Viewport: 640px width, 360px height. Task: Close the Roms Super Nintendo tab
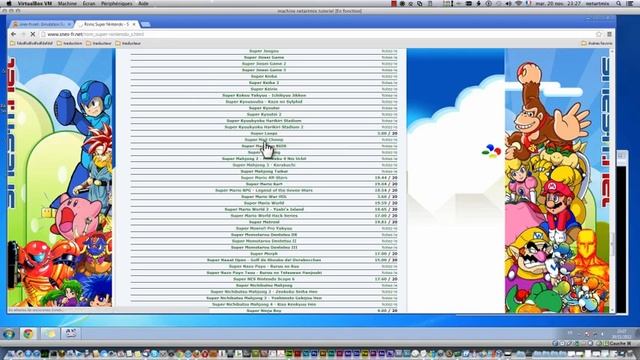[x=134, y=24]
